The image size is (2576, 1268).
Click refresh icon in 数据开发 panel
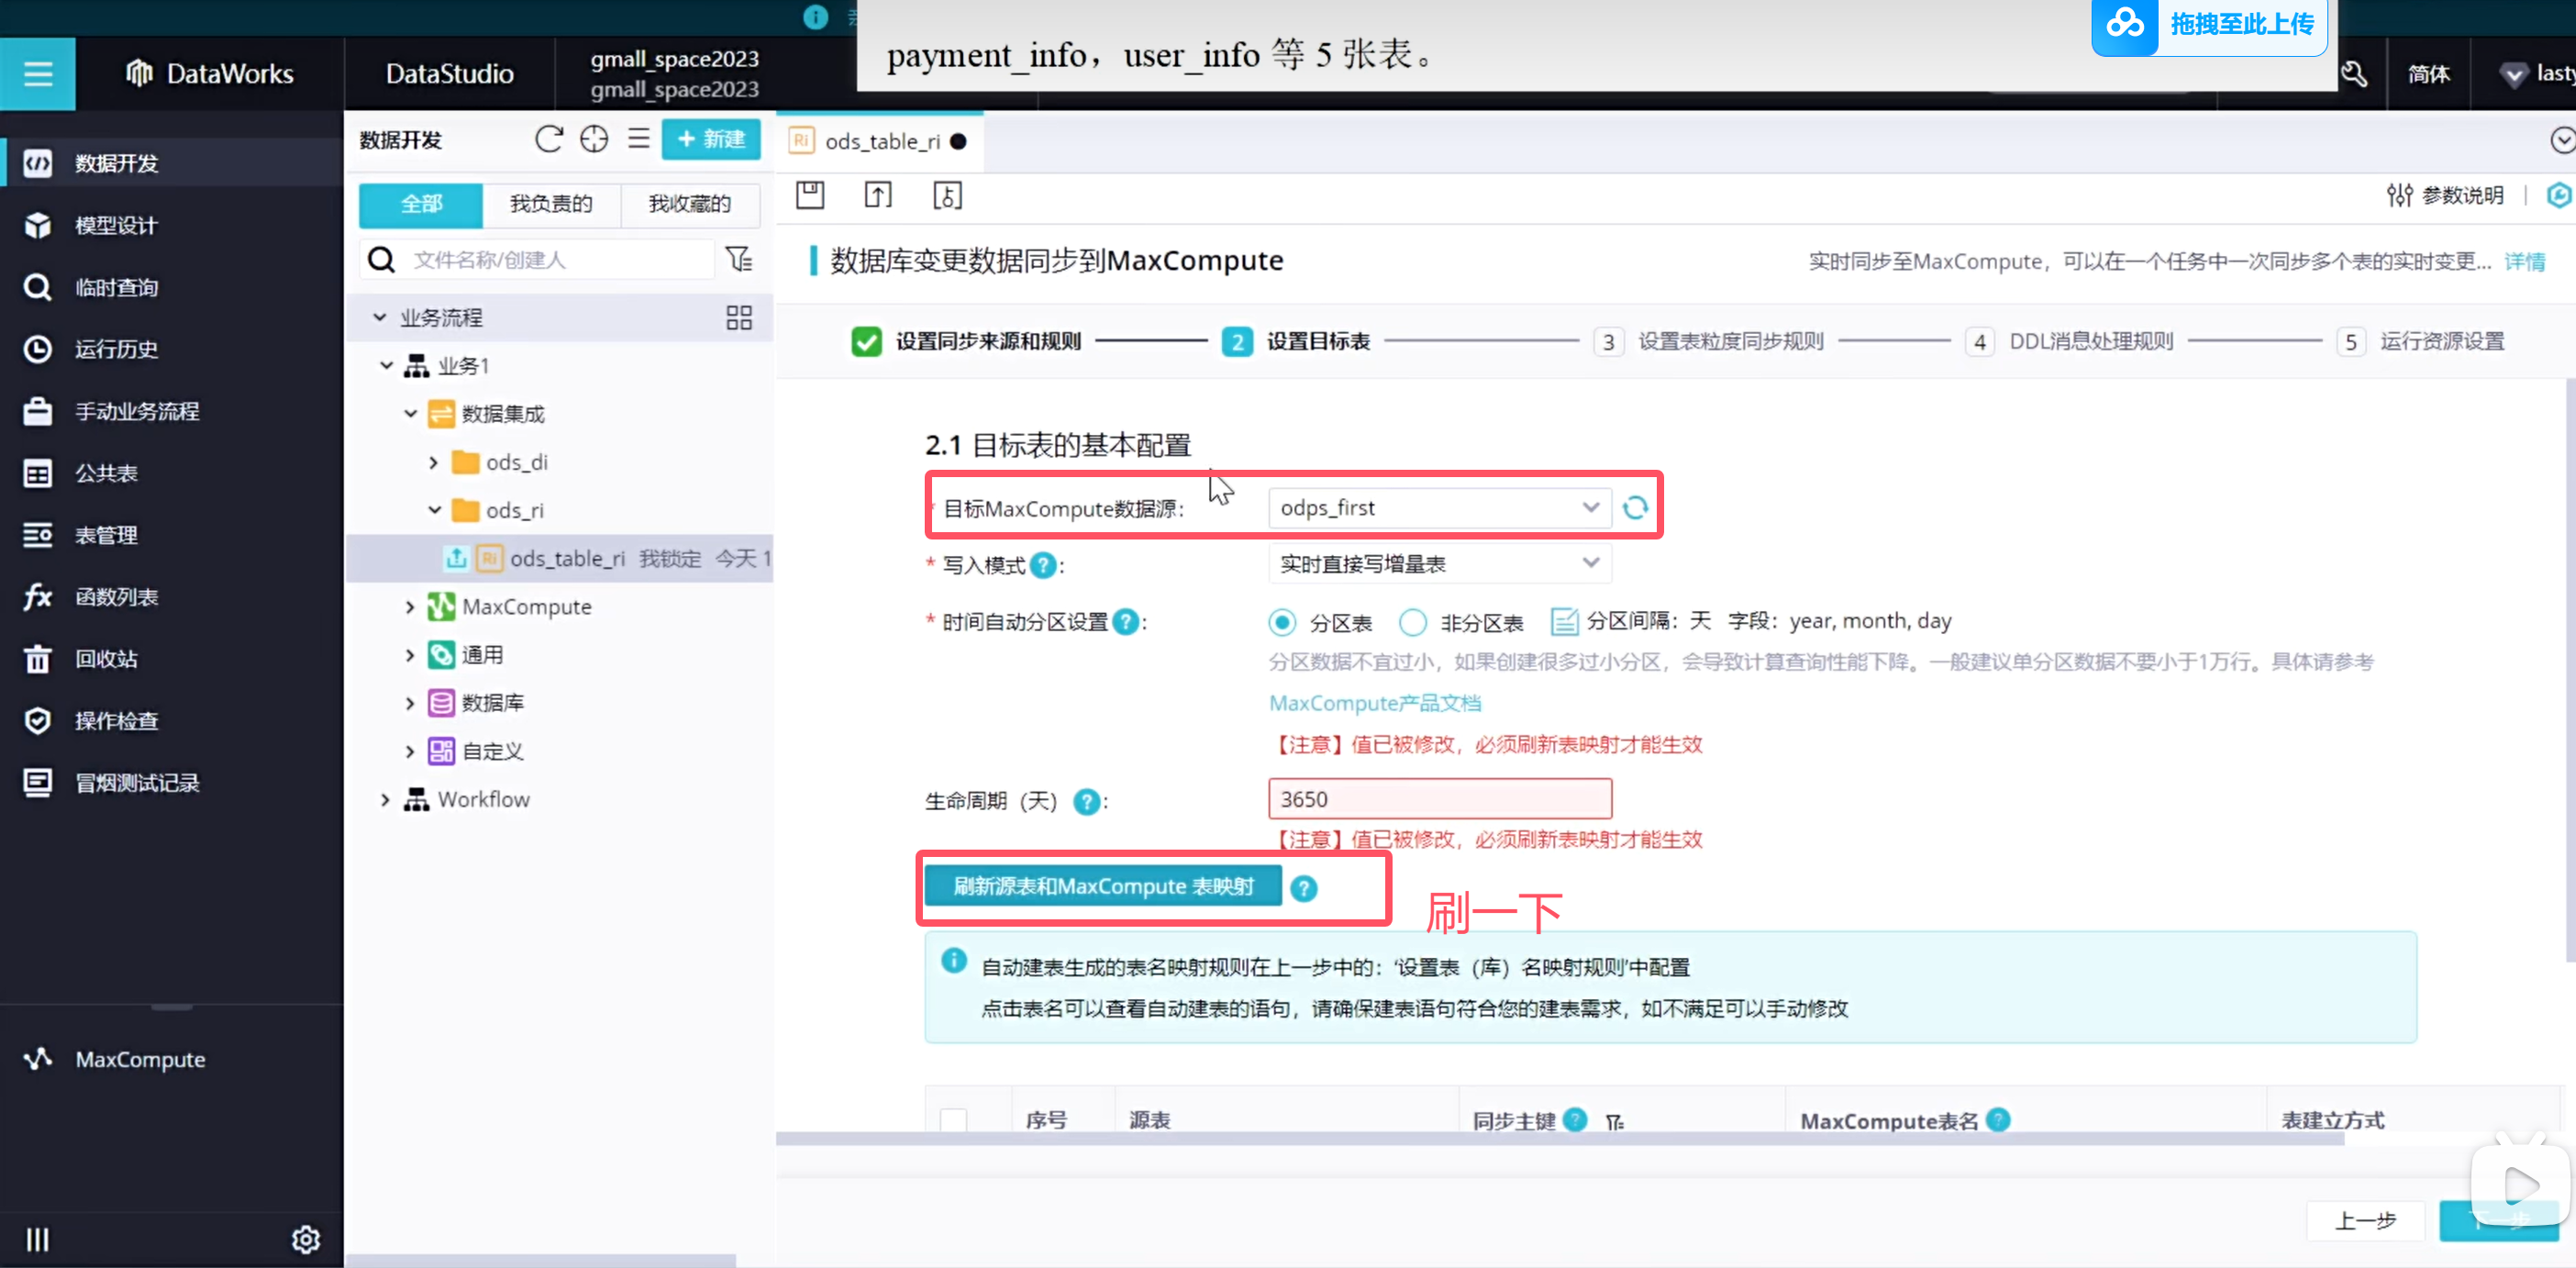coord(548,139)
